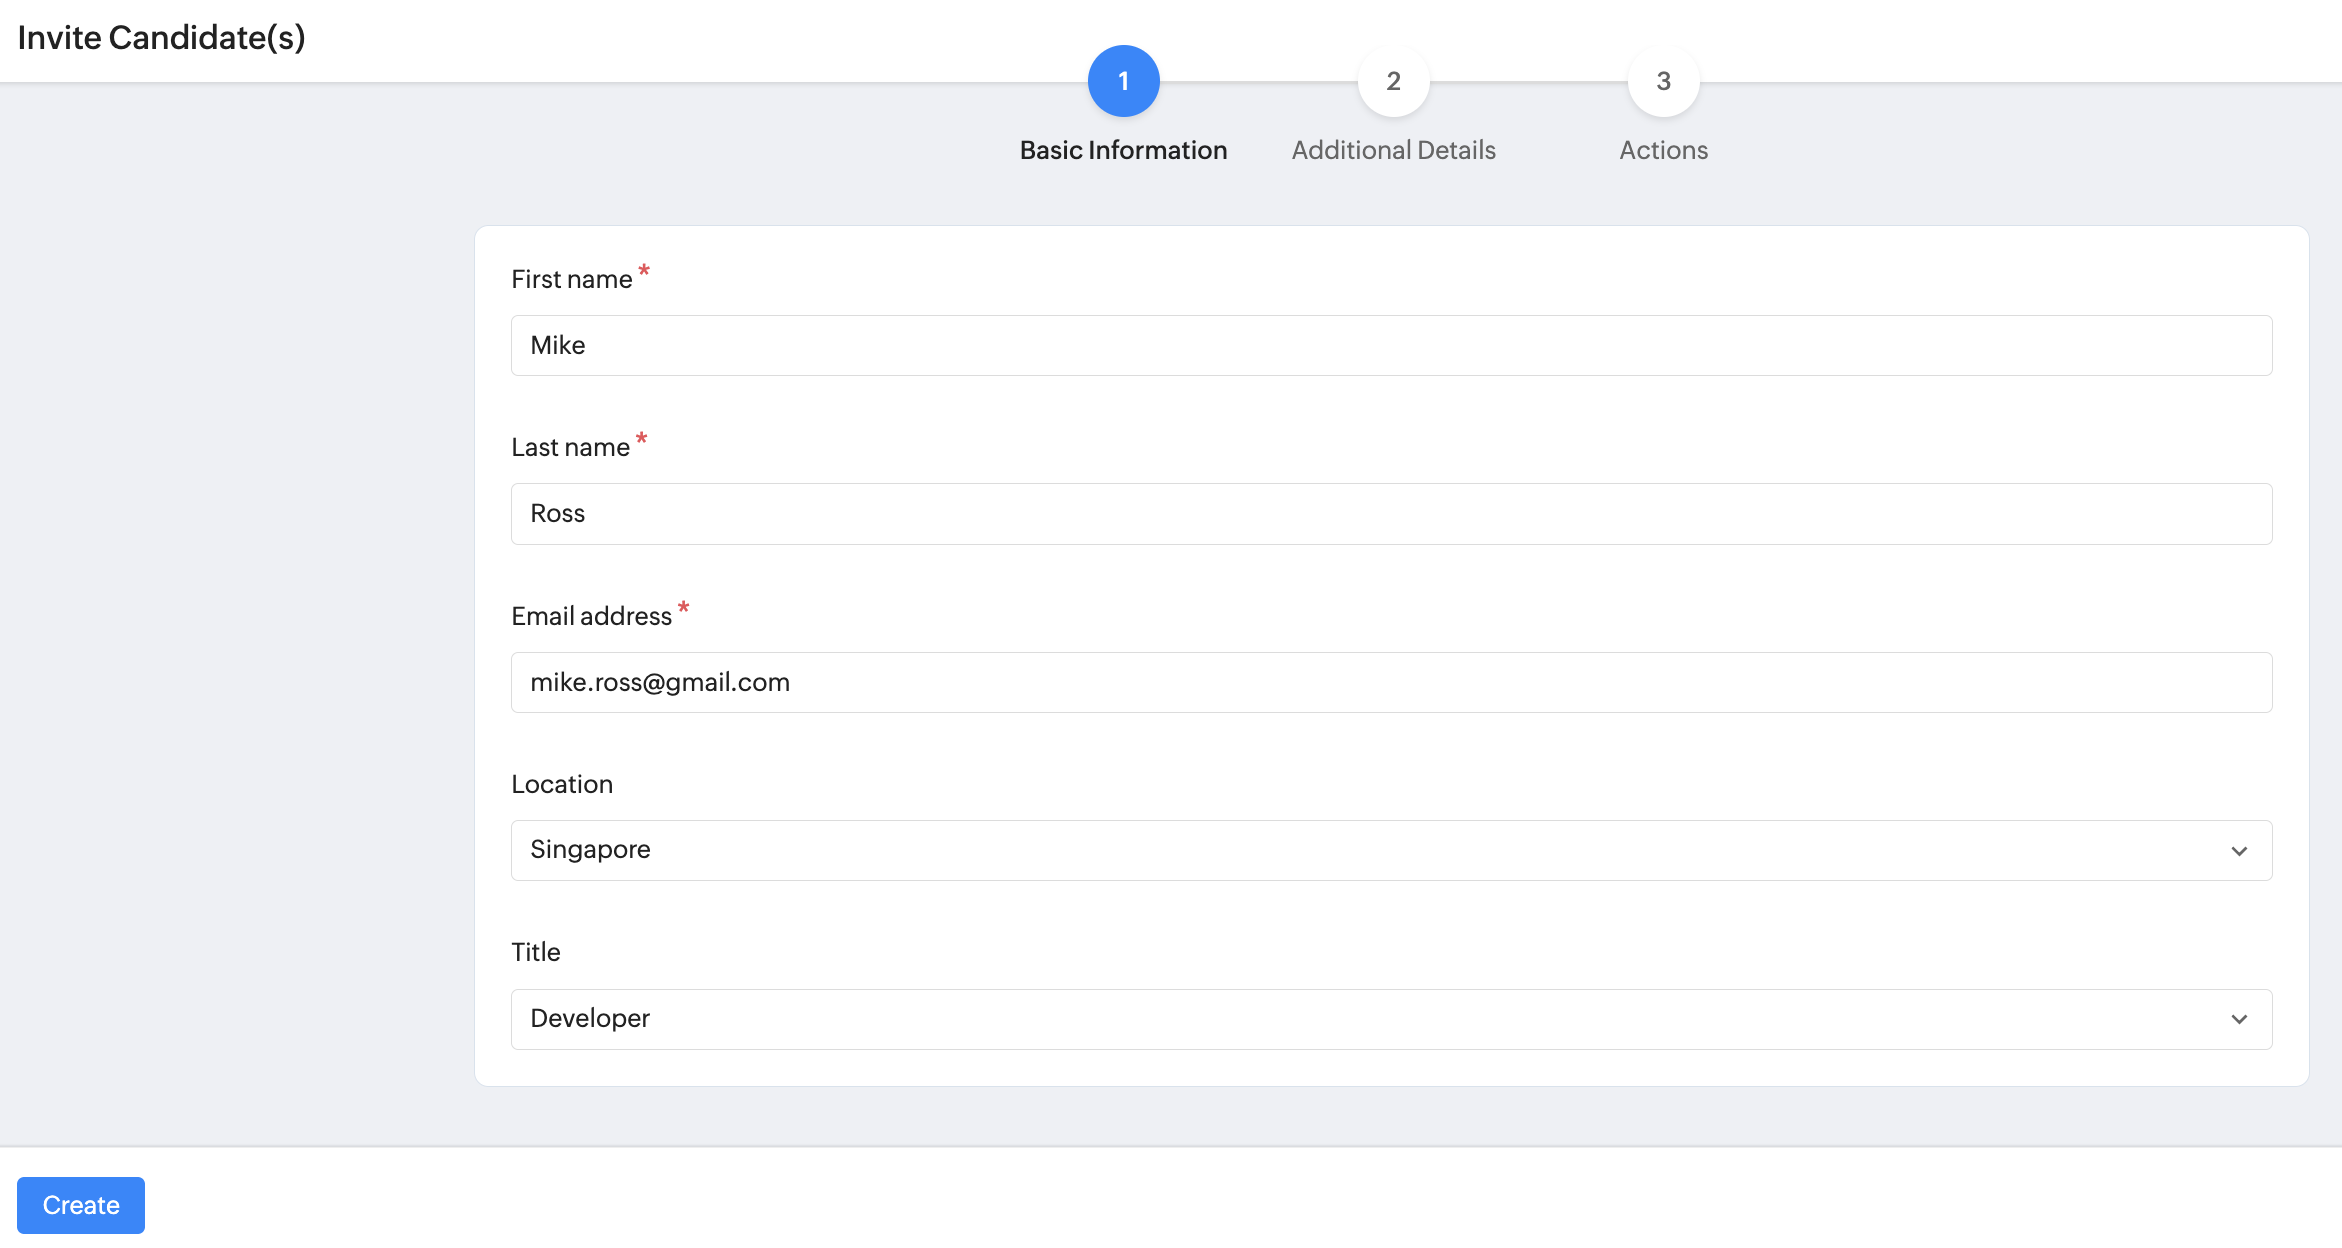Image resolution: width=2342 pixels, height=1248 pixels.
Task: Click the First name field containing Mike
Action: coord(1391,346)
